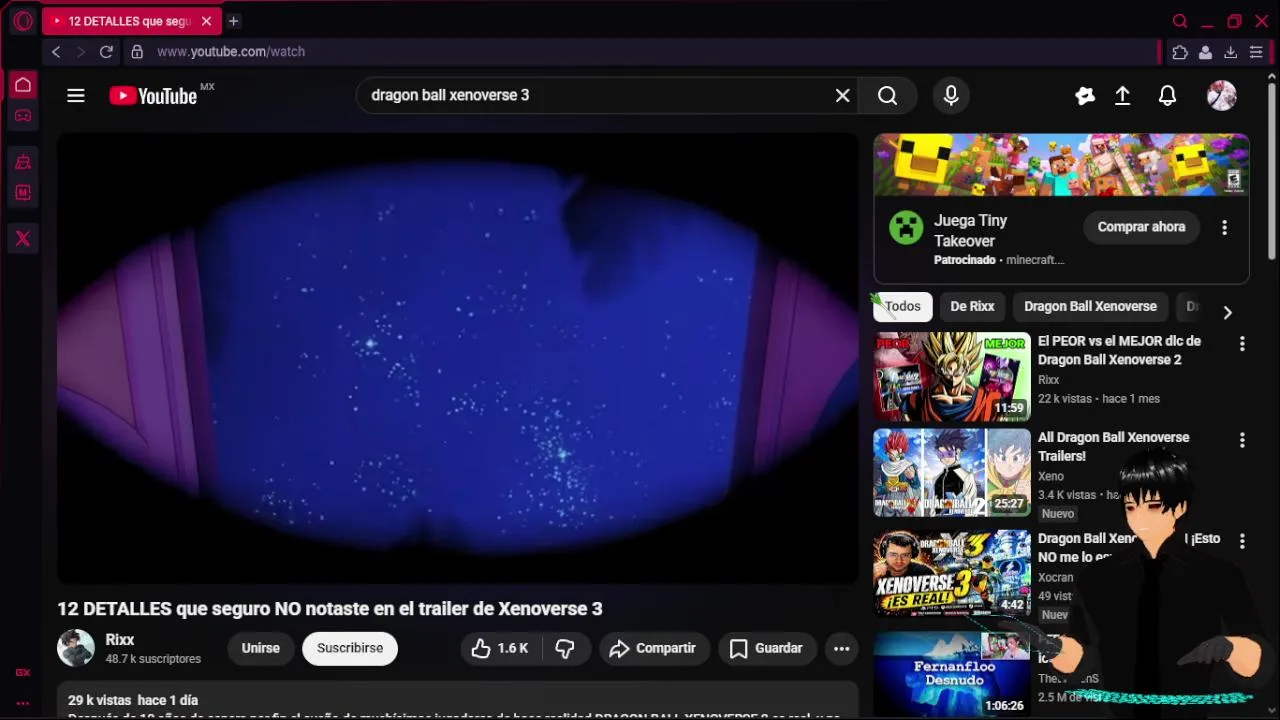1280x720 pixels.
Task: Open the robot-shaped sidebar icon
Action: [x=23, y=162]
